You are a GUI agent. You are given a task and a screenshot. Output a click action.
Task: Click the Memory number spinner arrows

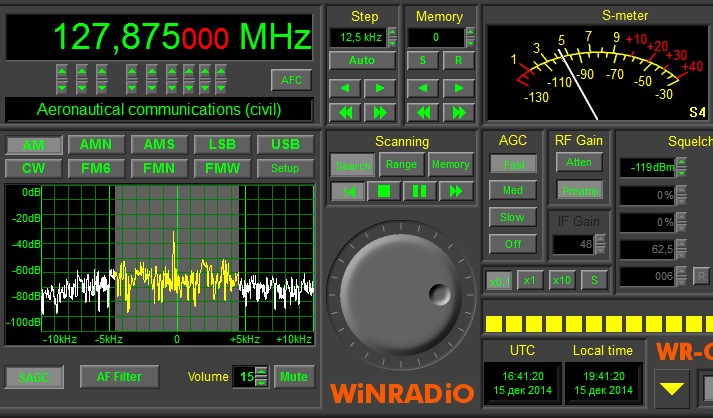(471, 37)
